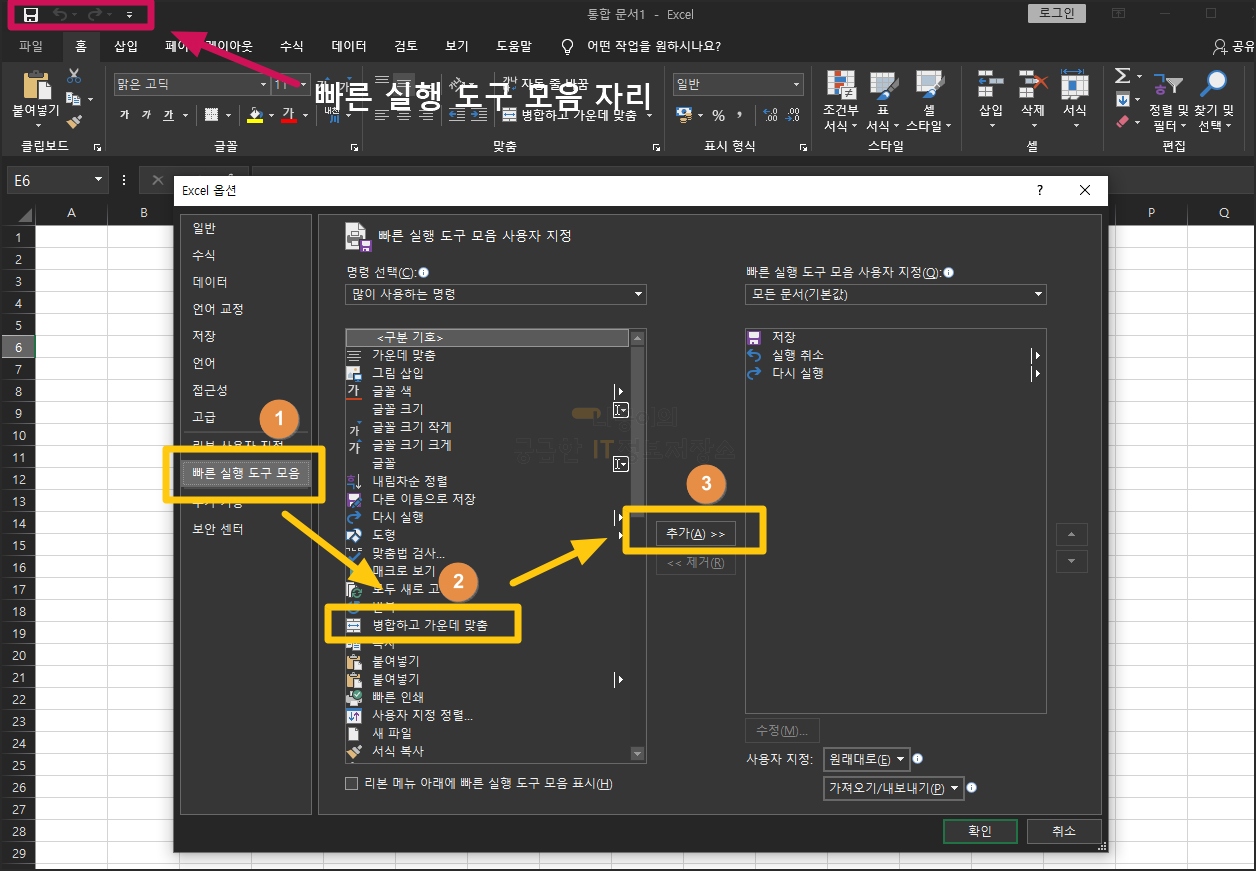Click the percent style icon
1256x871 pixels.
[718, 116]
